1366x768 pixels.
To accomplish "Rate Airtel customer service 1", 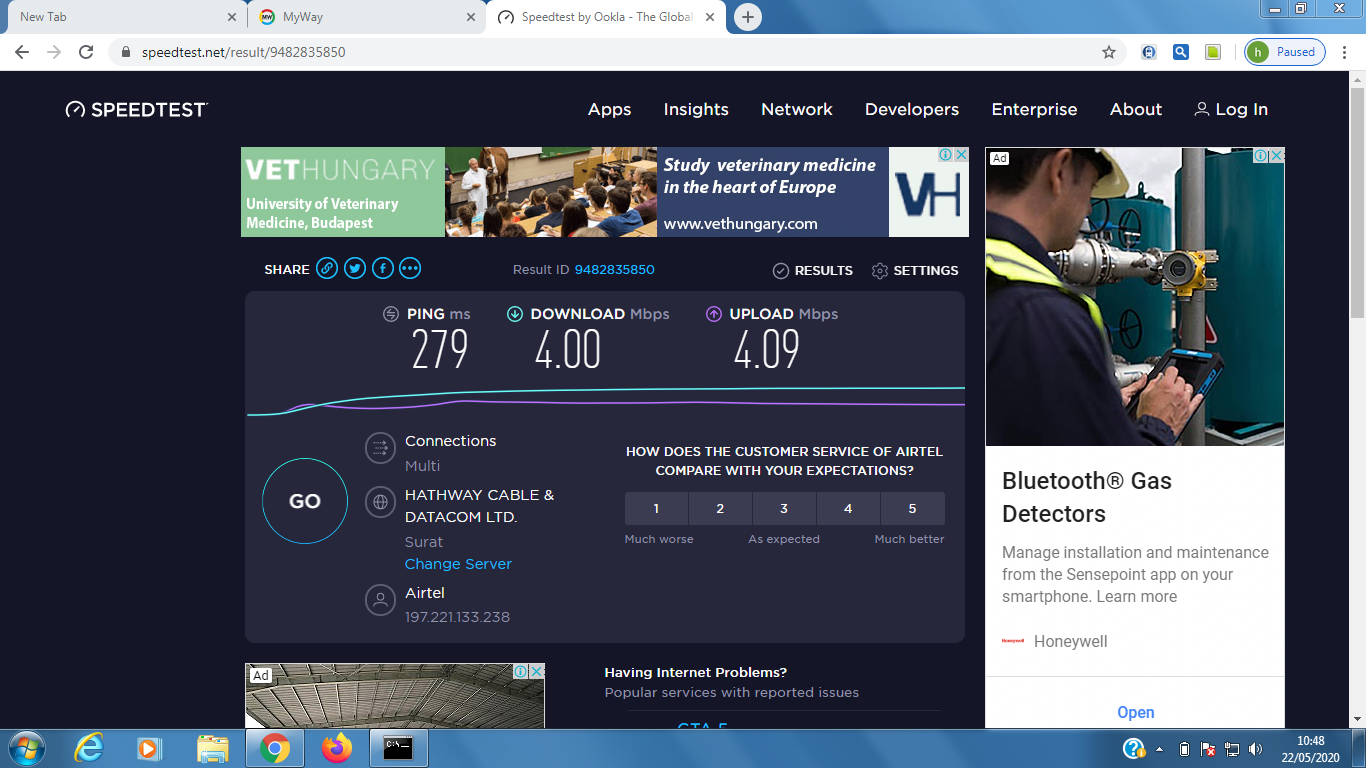I will (656, 509).
